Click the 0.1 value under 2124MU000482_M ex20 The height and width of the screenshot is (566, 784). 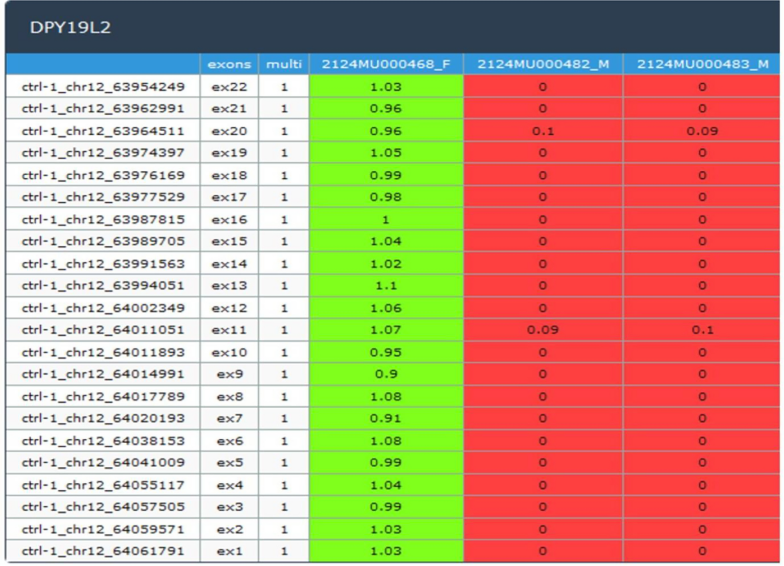click(543, 131)
